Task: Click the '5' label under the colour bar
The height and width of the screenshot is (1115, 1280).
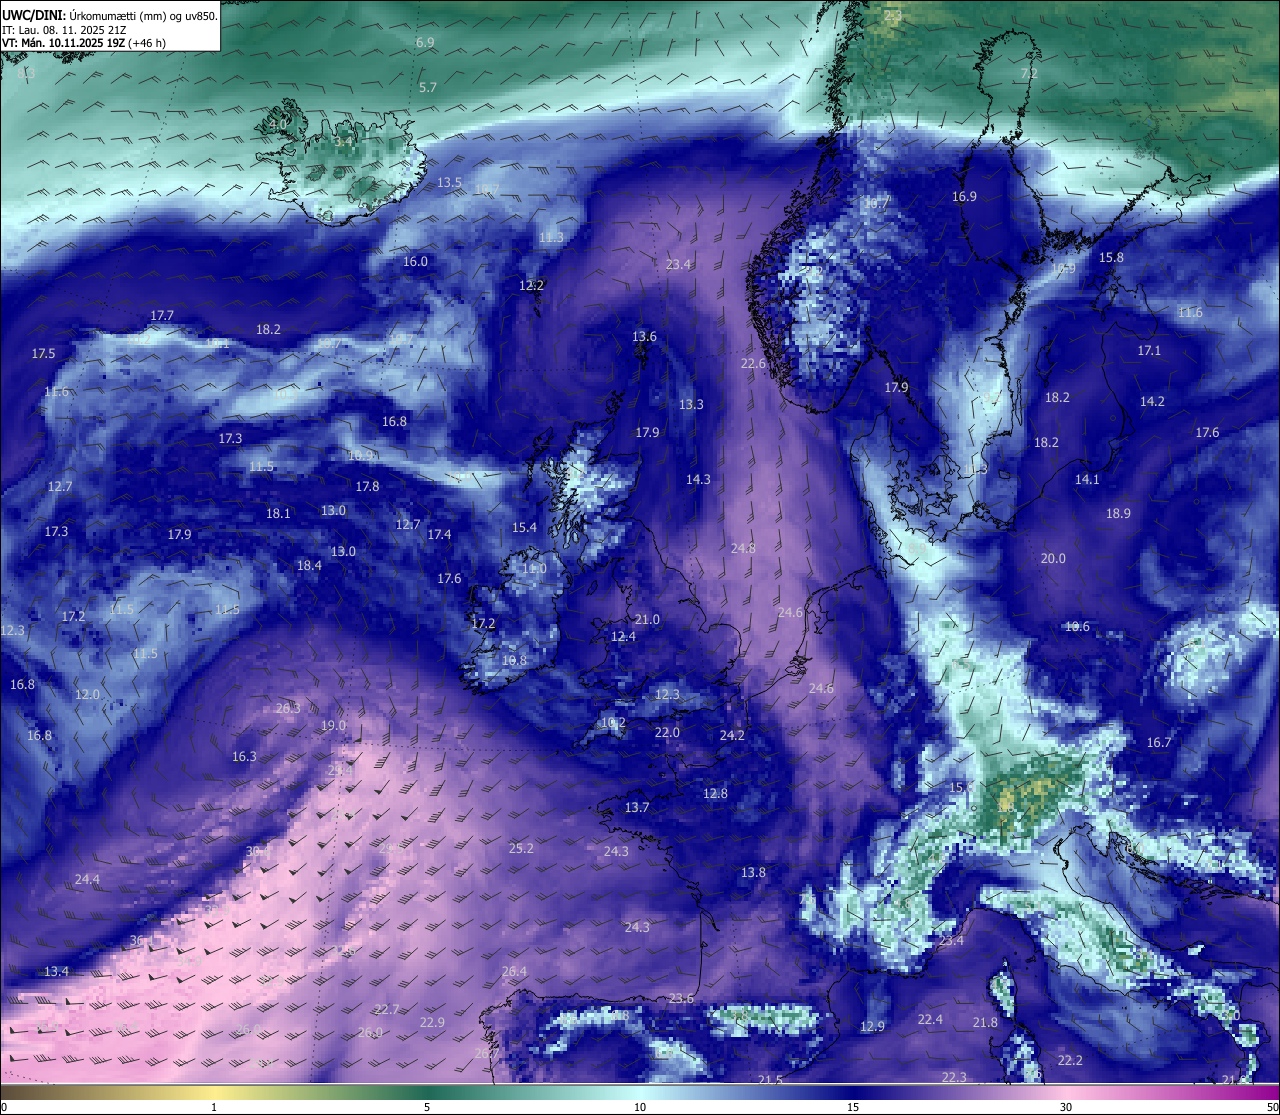Action: [427, 1107]
